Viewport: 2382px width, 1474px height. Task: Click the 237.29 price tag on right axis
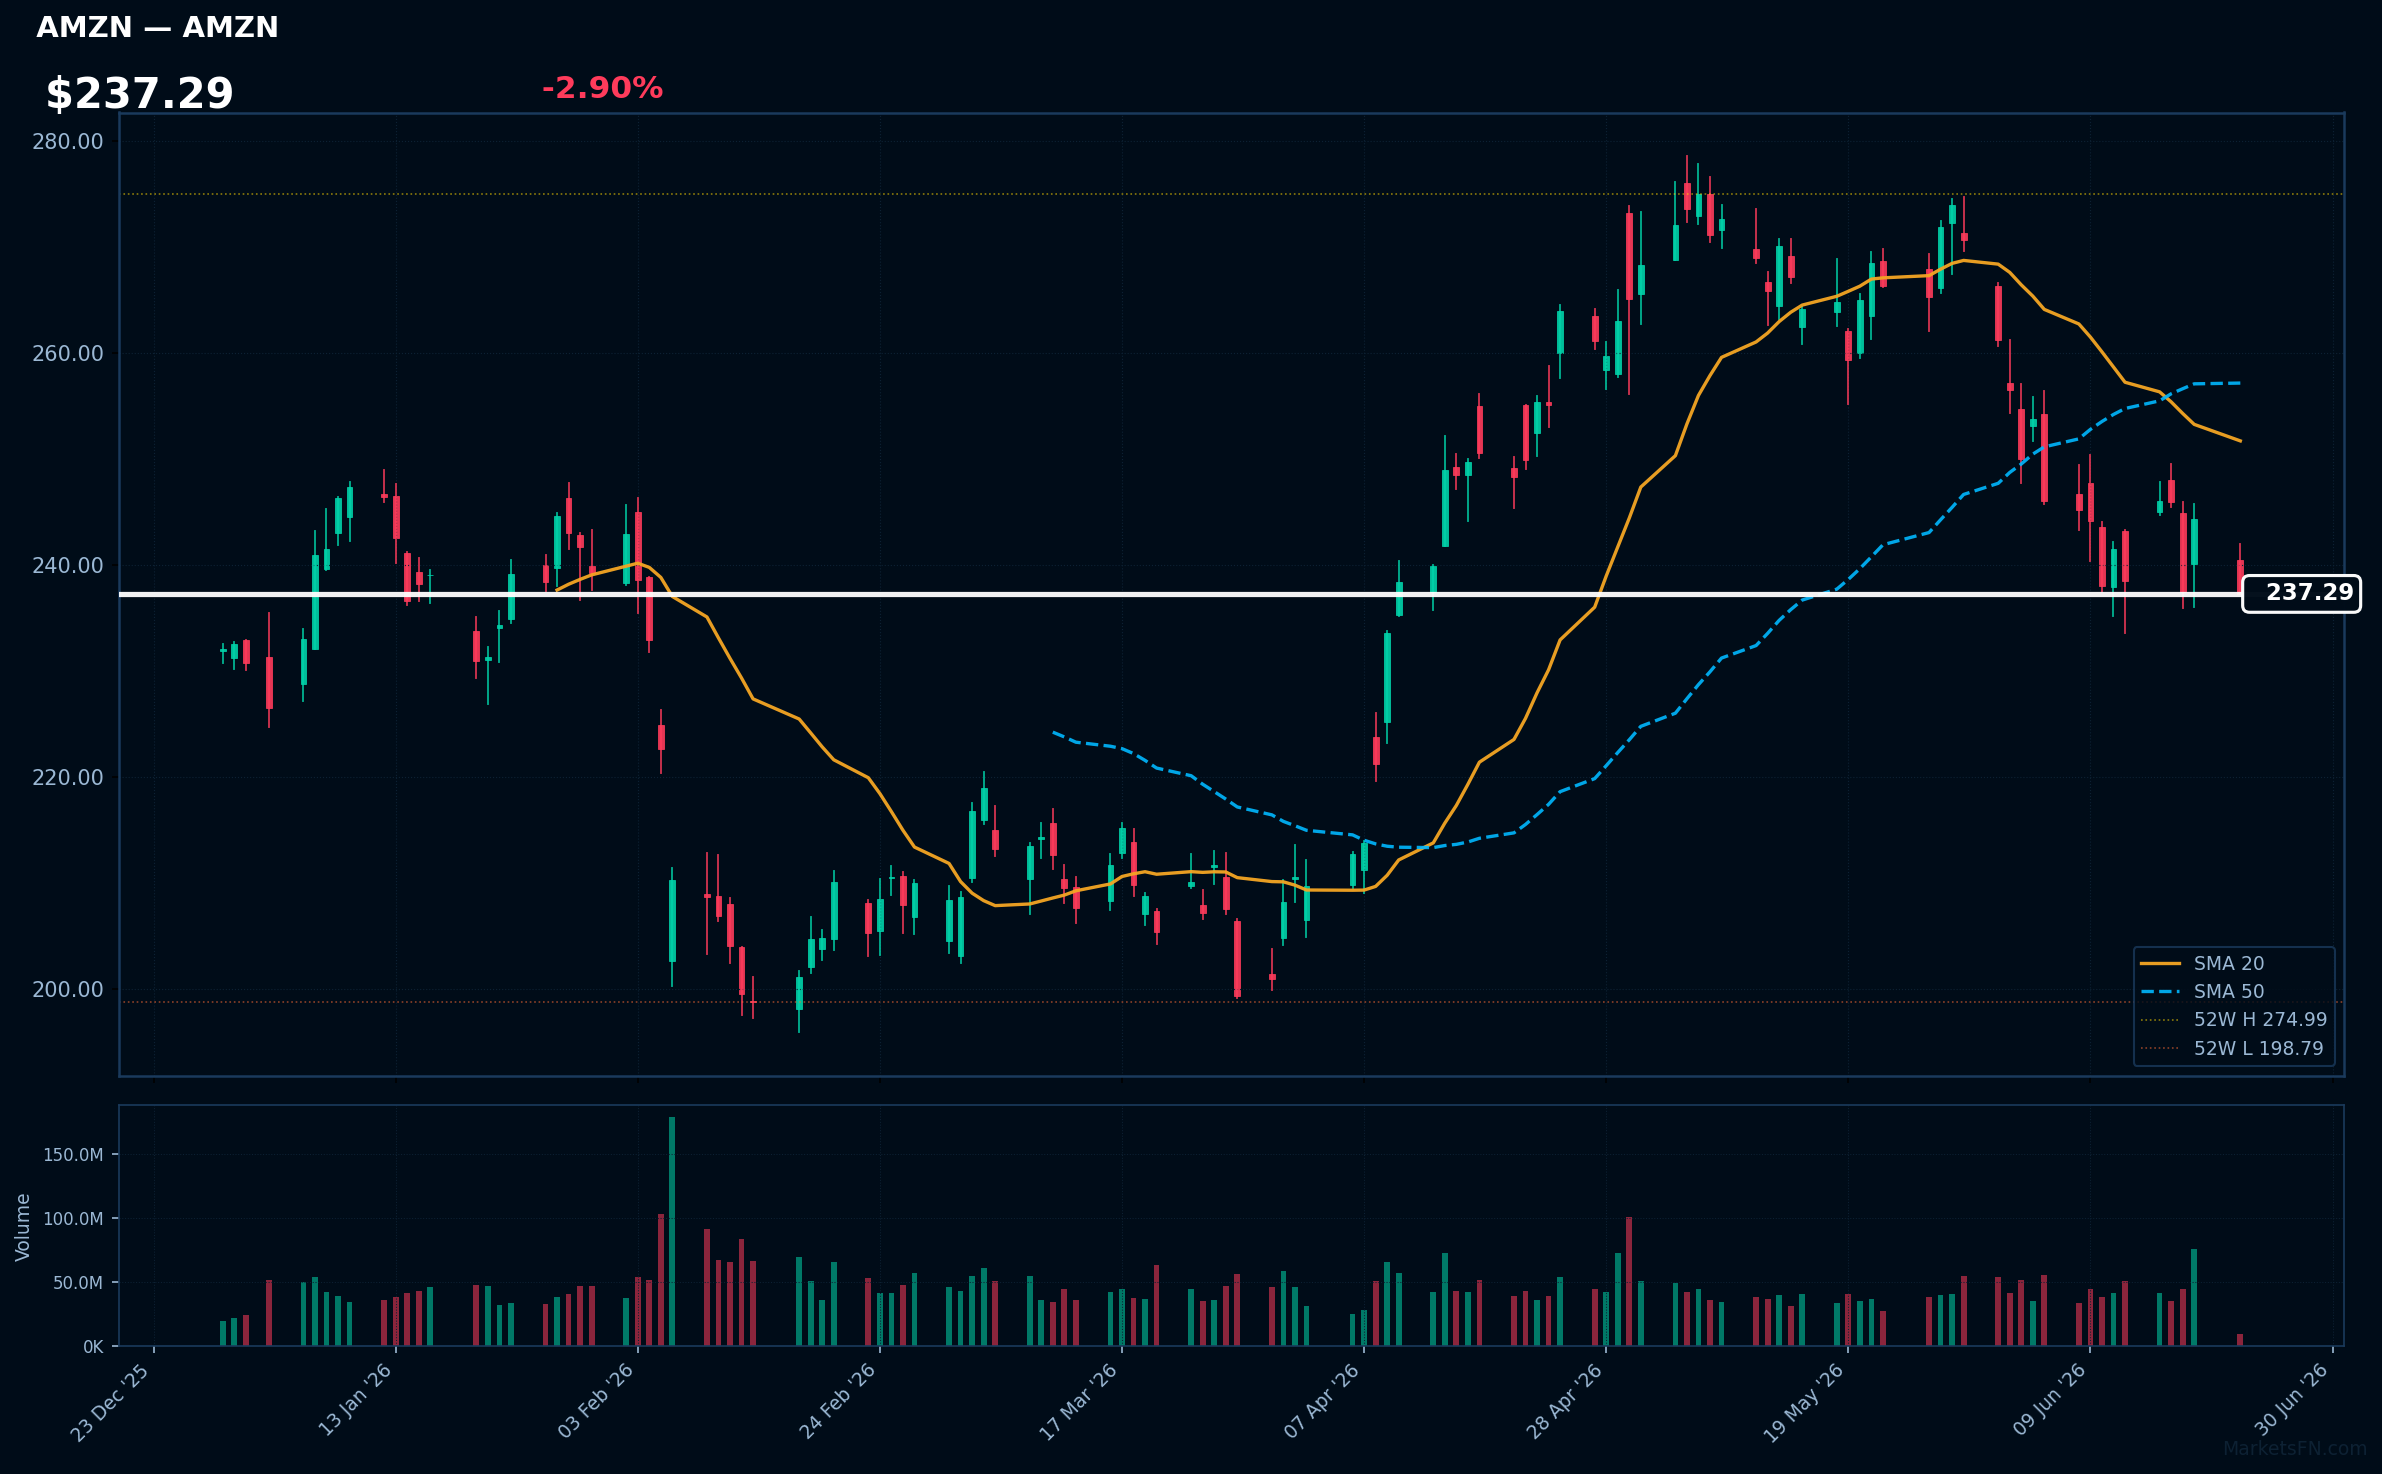tap(2302, 593)
